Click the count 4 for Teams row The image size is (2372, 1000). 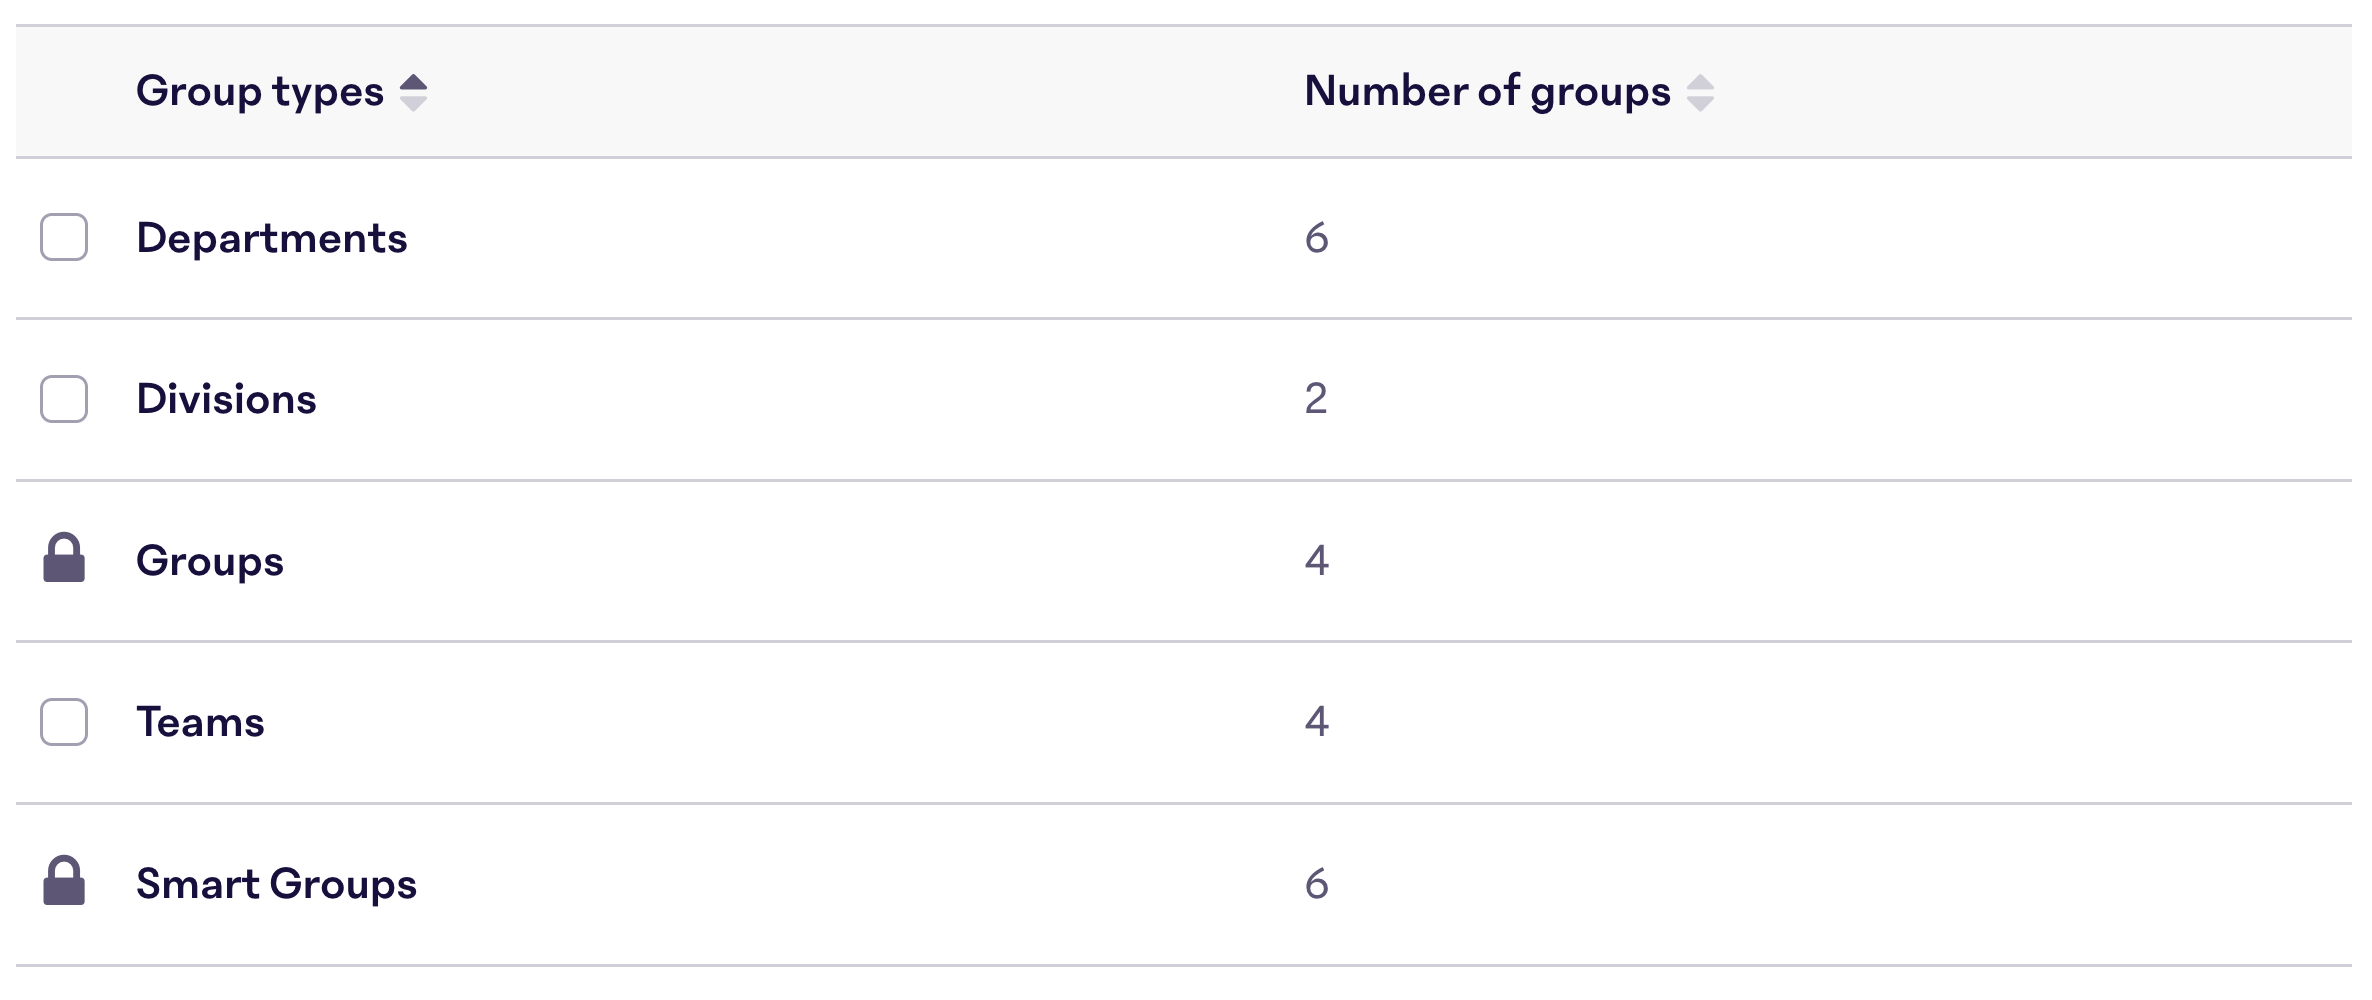1317,722
